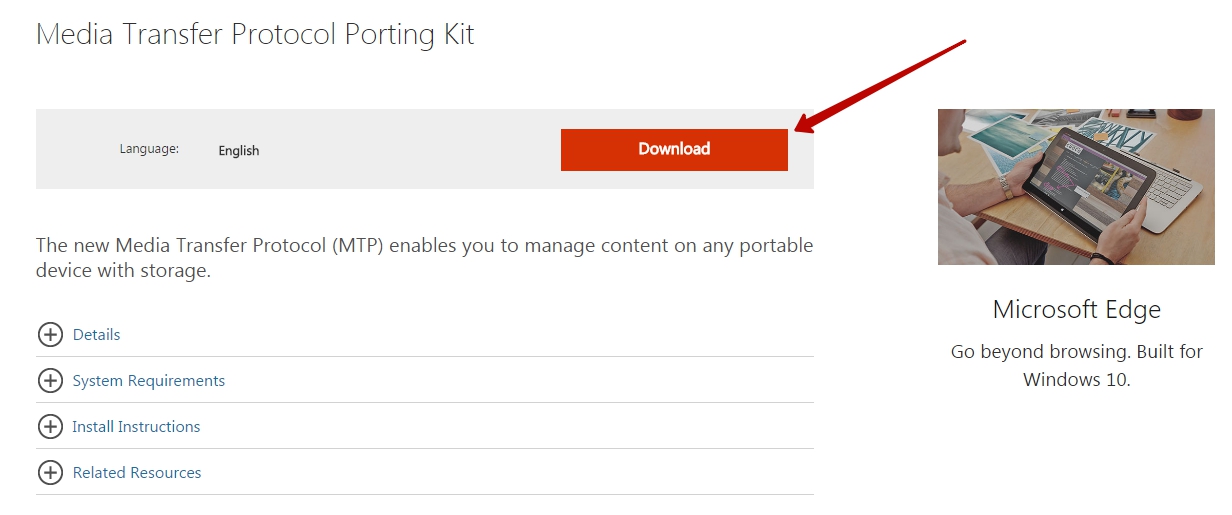Show Install Instructions via its text label
The image size is (1232, 515).
click(136, 427)
